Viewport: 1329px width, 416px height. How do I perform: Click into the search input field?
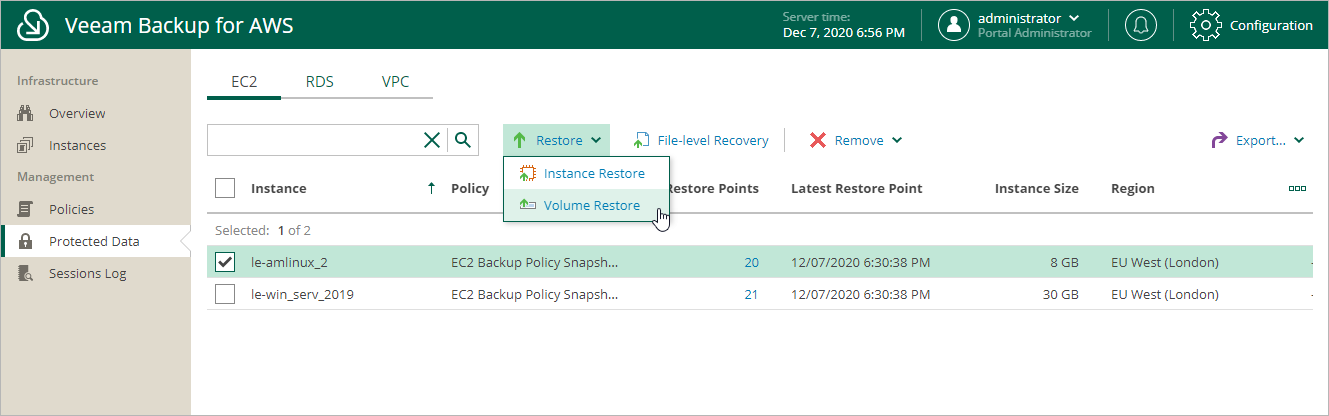[315, 140]
